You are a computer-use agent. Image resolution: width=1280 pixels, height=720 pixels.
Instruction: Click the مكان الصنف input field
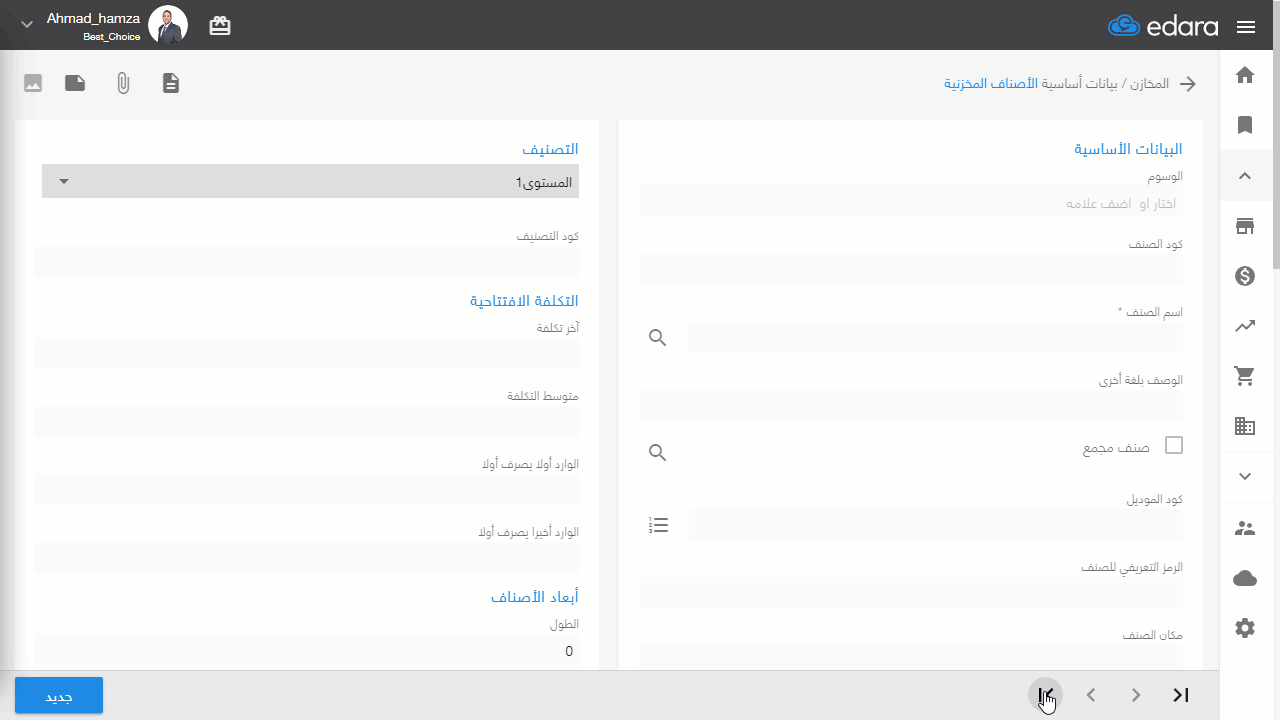(x=911, y=657)
